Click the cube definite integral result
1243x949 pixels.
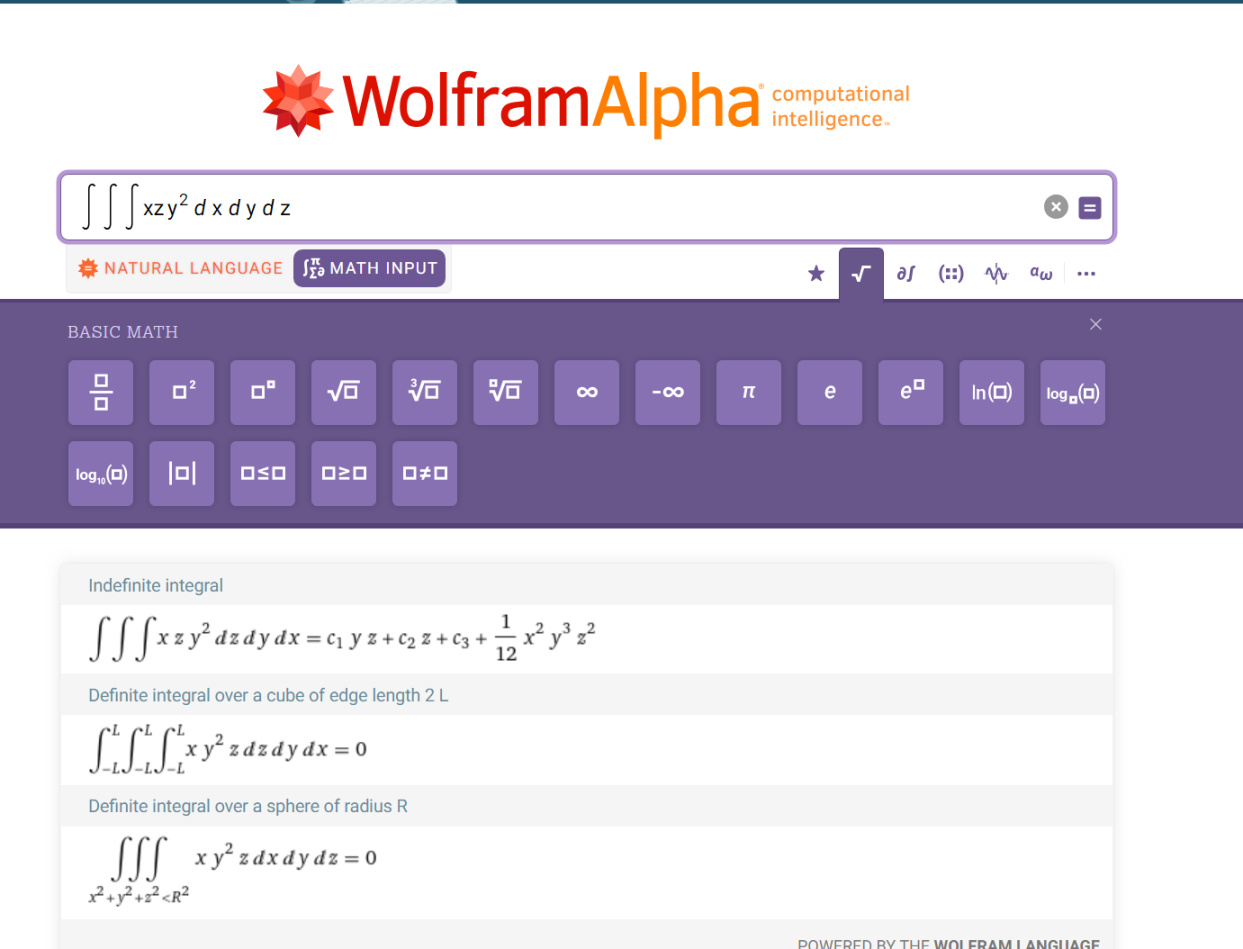pos(228,750)
